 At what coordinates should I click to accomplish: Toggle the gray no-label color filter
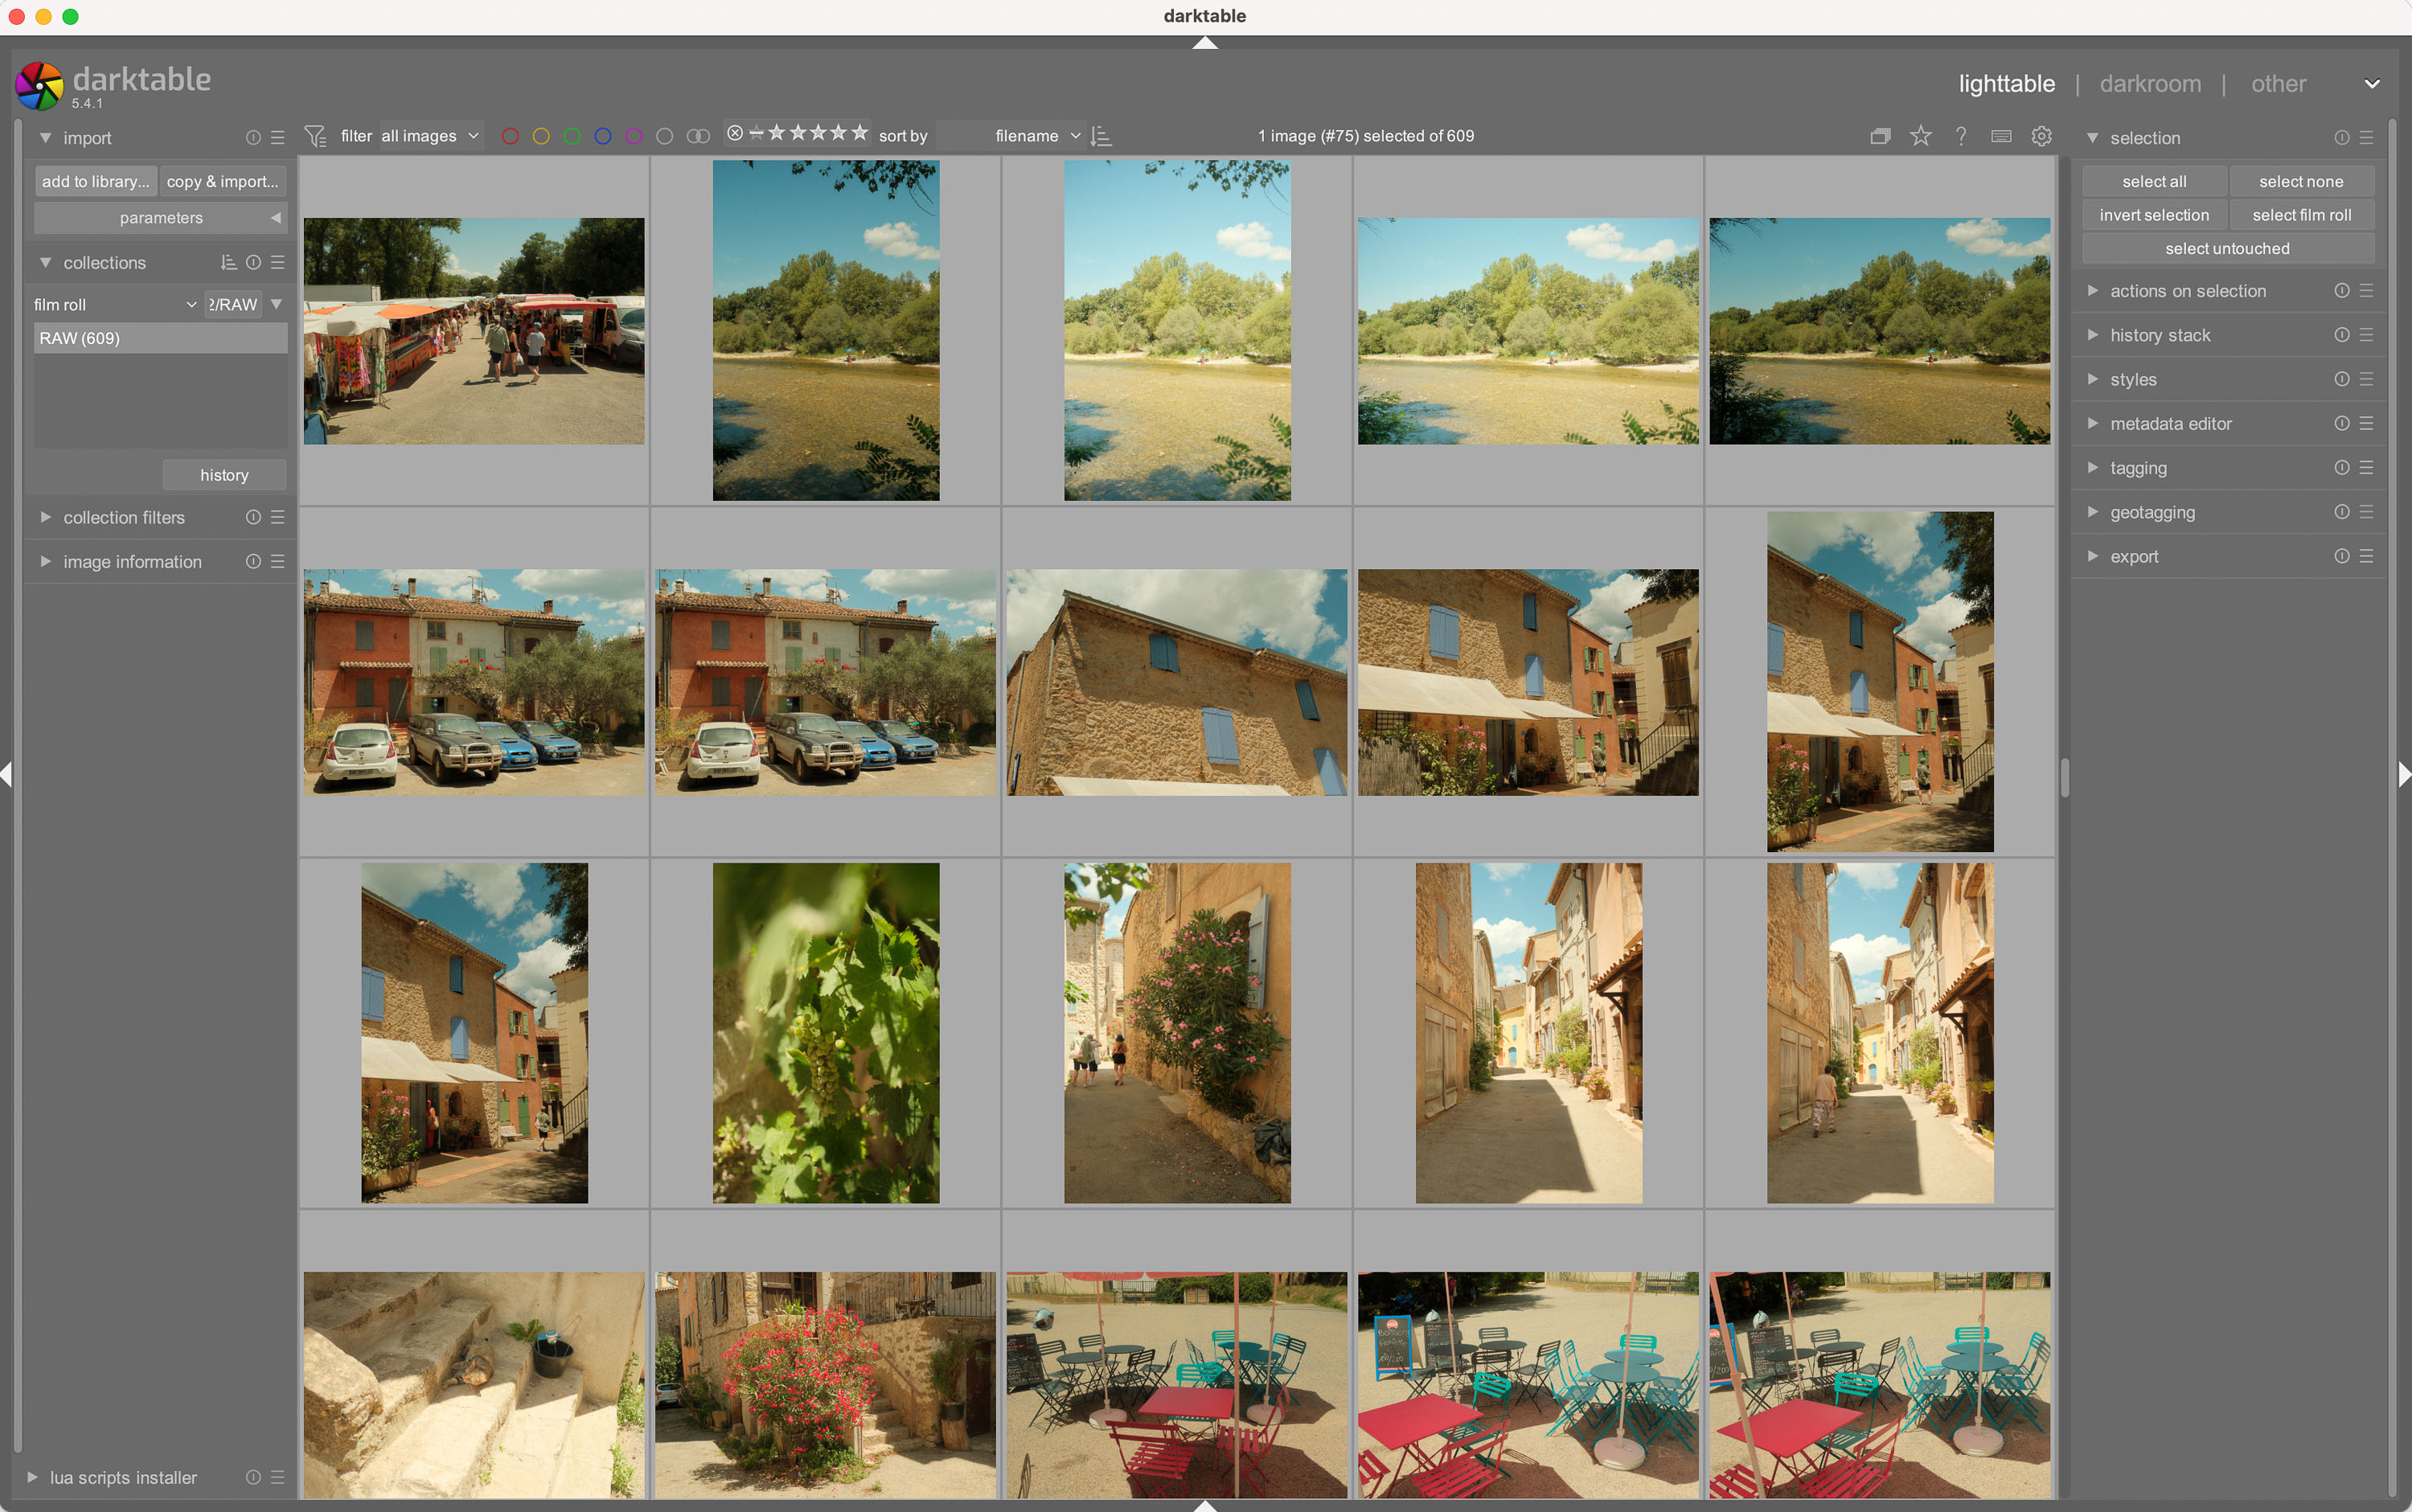coord(665,136)
